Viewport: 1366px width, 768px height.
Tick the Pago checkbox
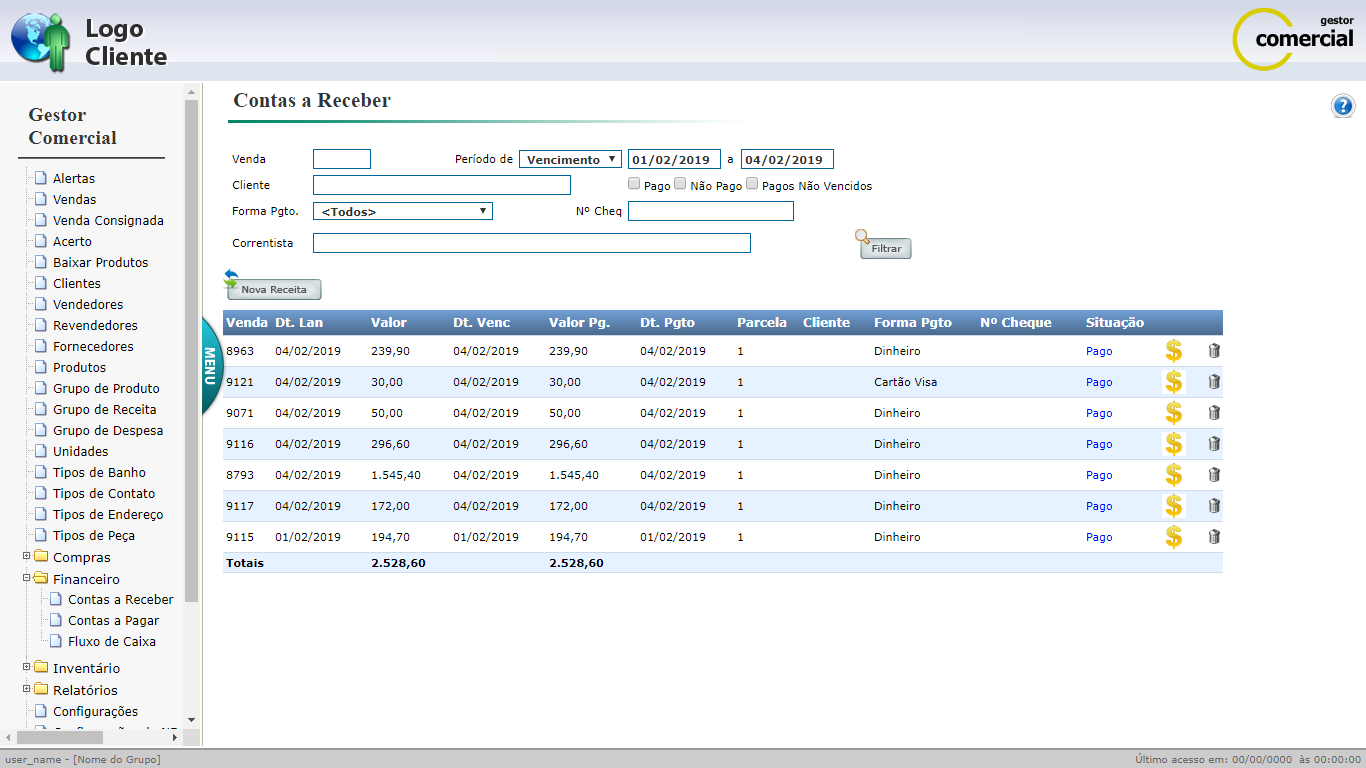[634, 184]
